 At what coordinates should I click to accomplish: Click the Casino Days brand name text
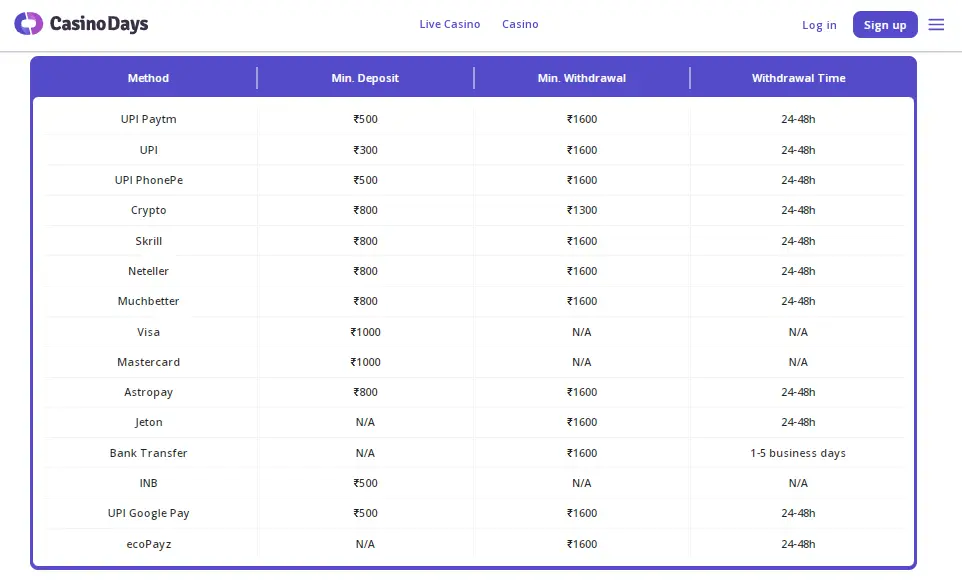click(x=98, y=24)
